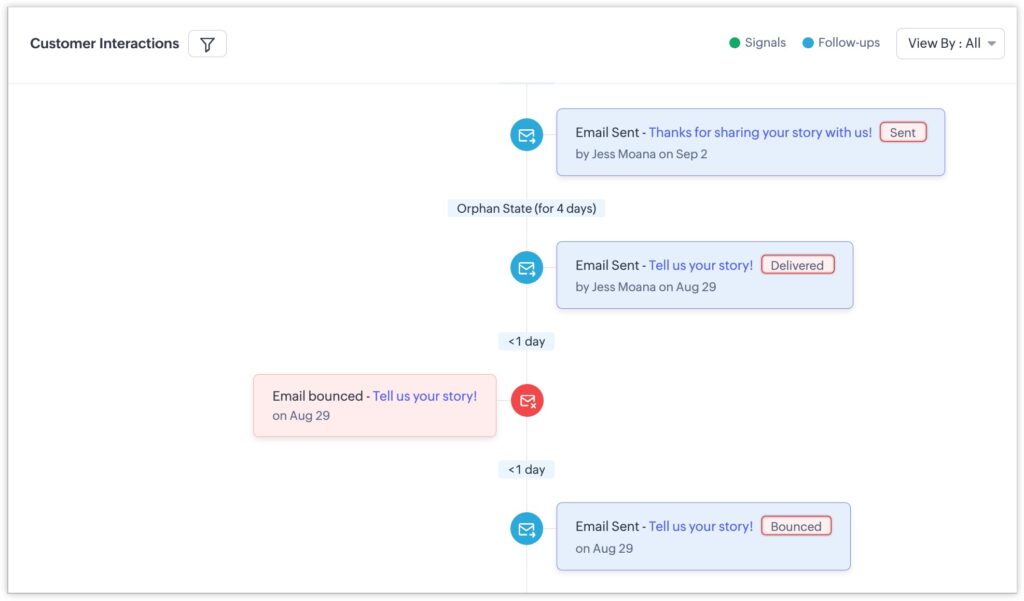Open the 'Tell us your story!' link in the bounced card
The height and width of the screenshot is (601, 1024).
pos(425,395)
